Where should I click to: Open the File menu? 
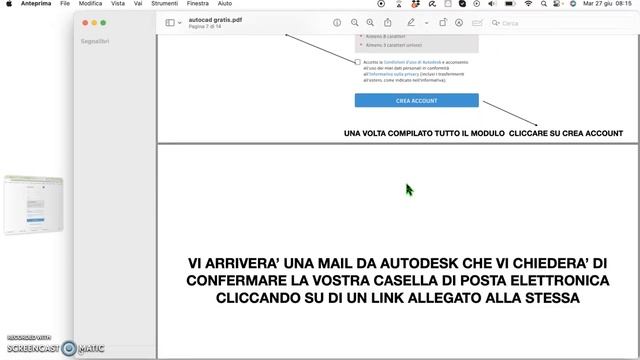coord(64,4)
